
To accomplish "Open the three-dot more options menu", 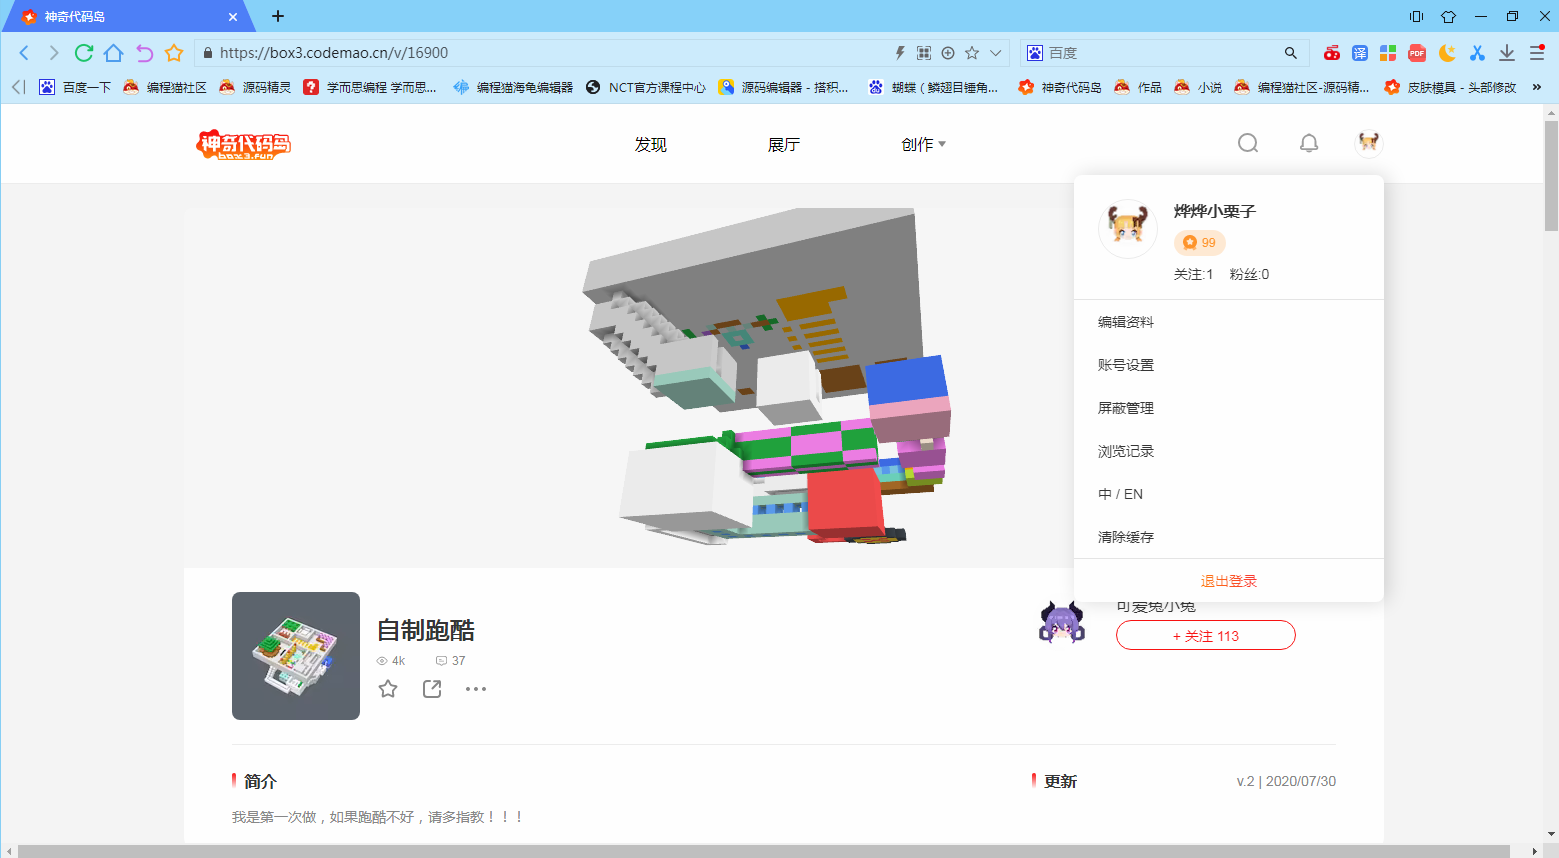I will pos(476,689).
